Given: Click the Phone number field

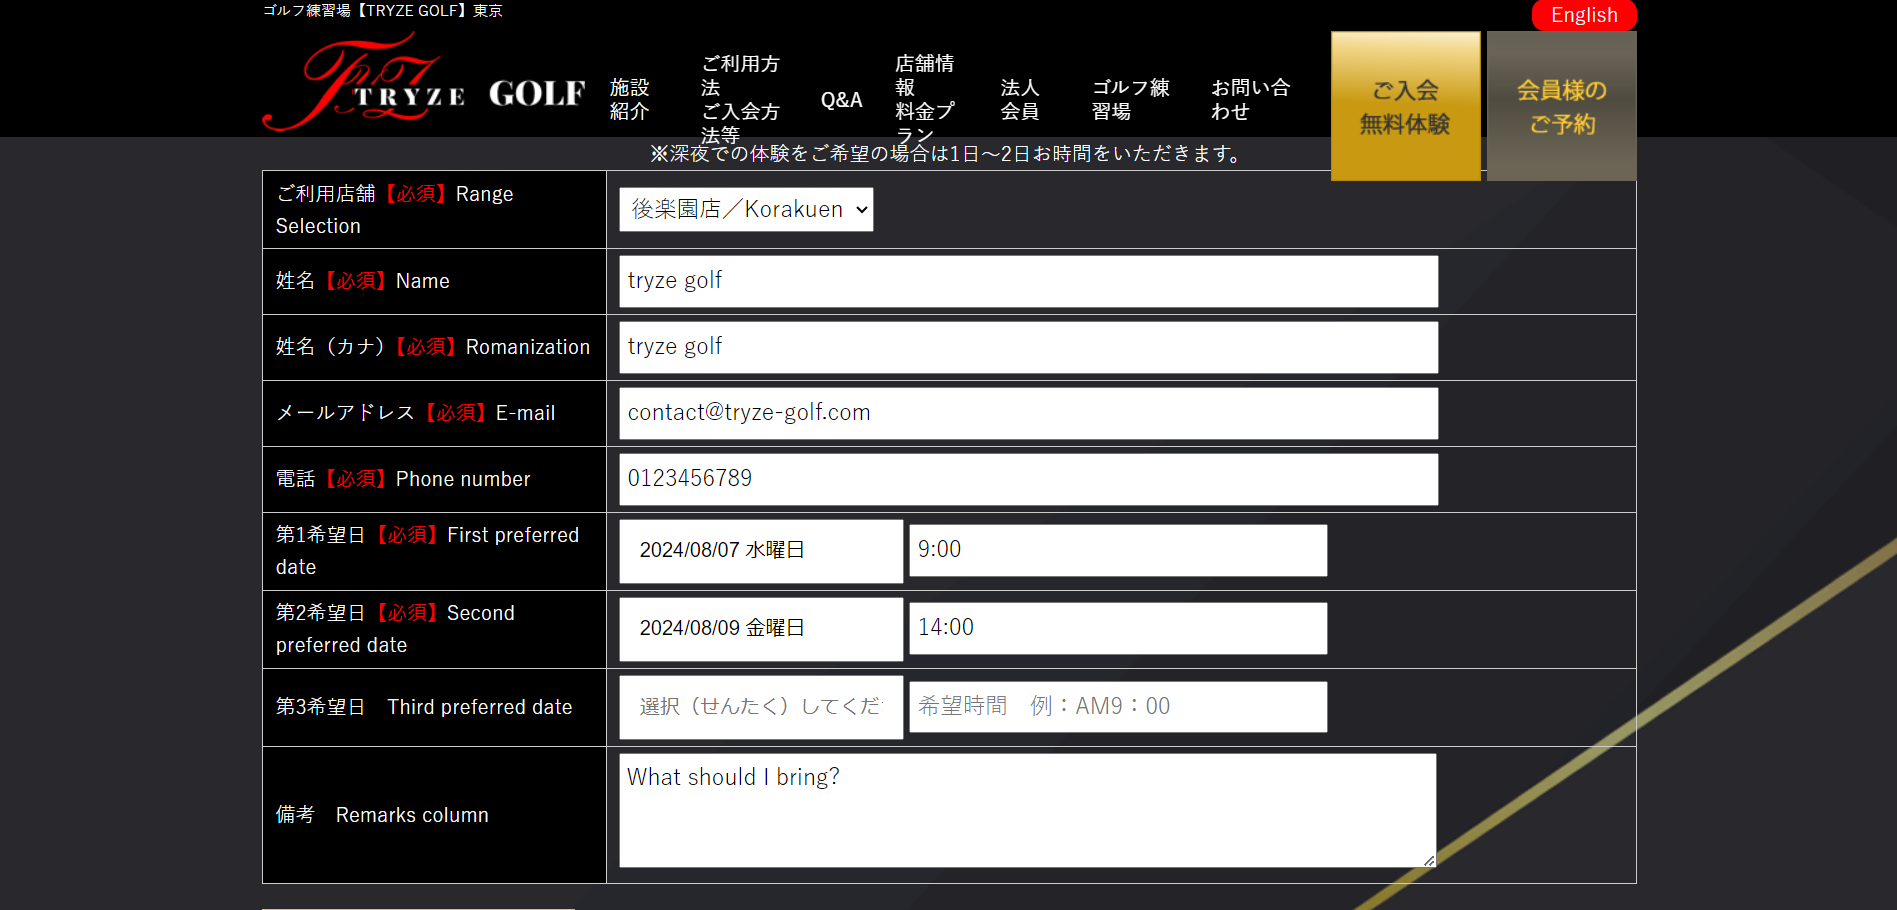Looking at the screenshot, I should [x=1029, y=479].
